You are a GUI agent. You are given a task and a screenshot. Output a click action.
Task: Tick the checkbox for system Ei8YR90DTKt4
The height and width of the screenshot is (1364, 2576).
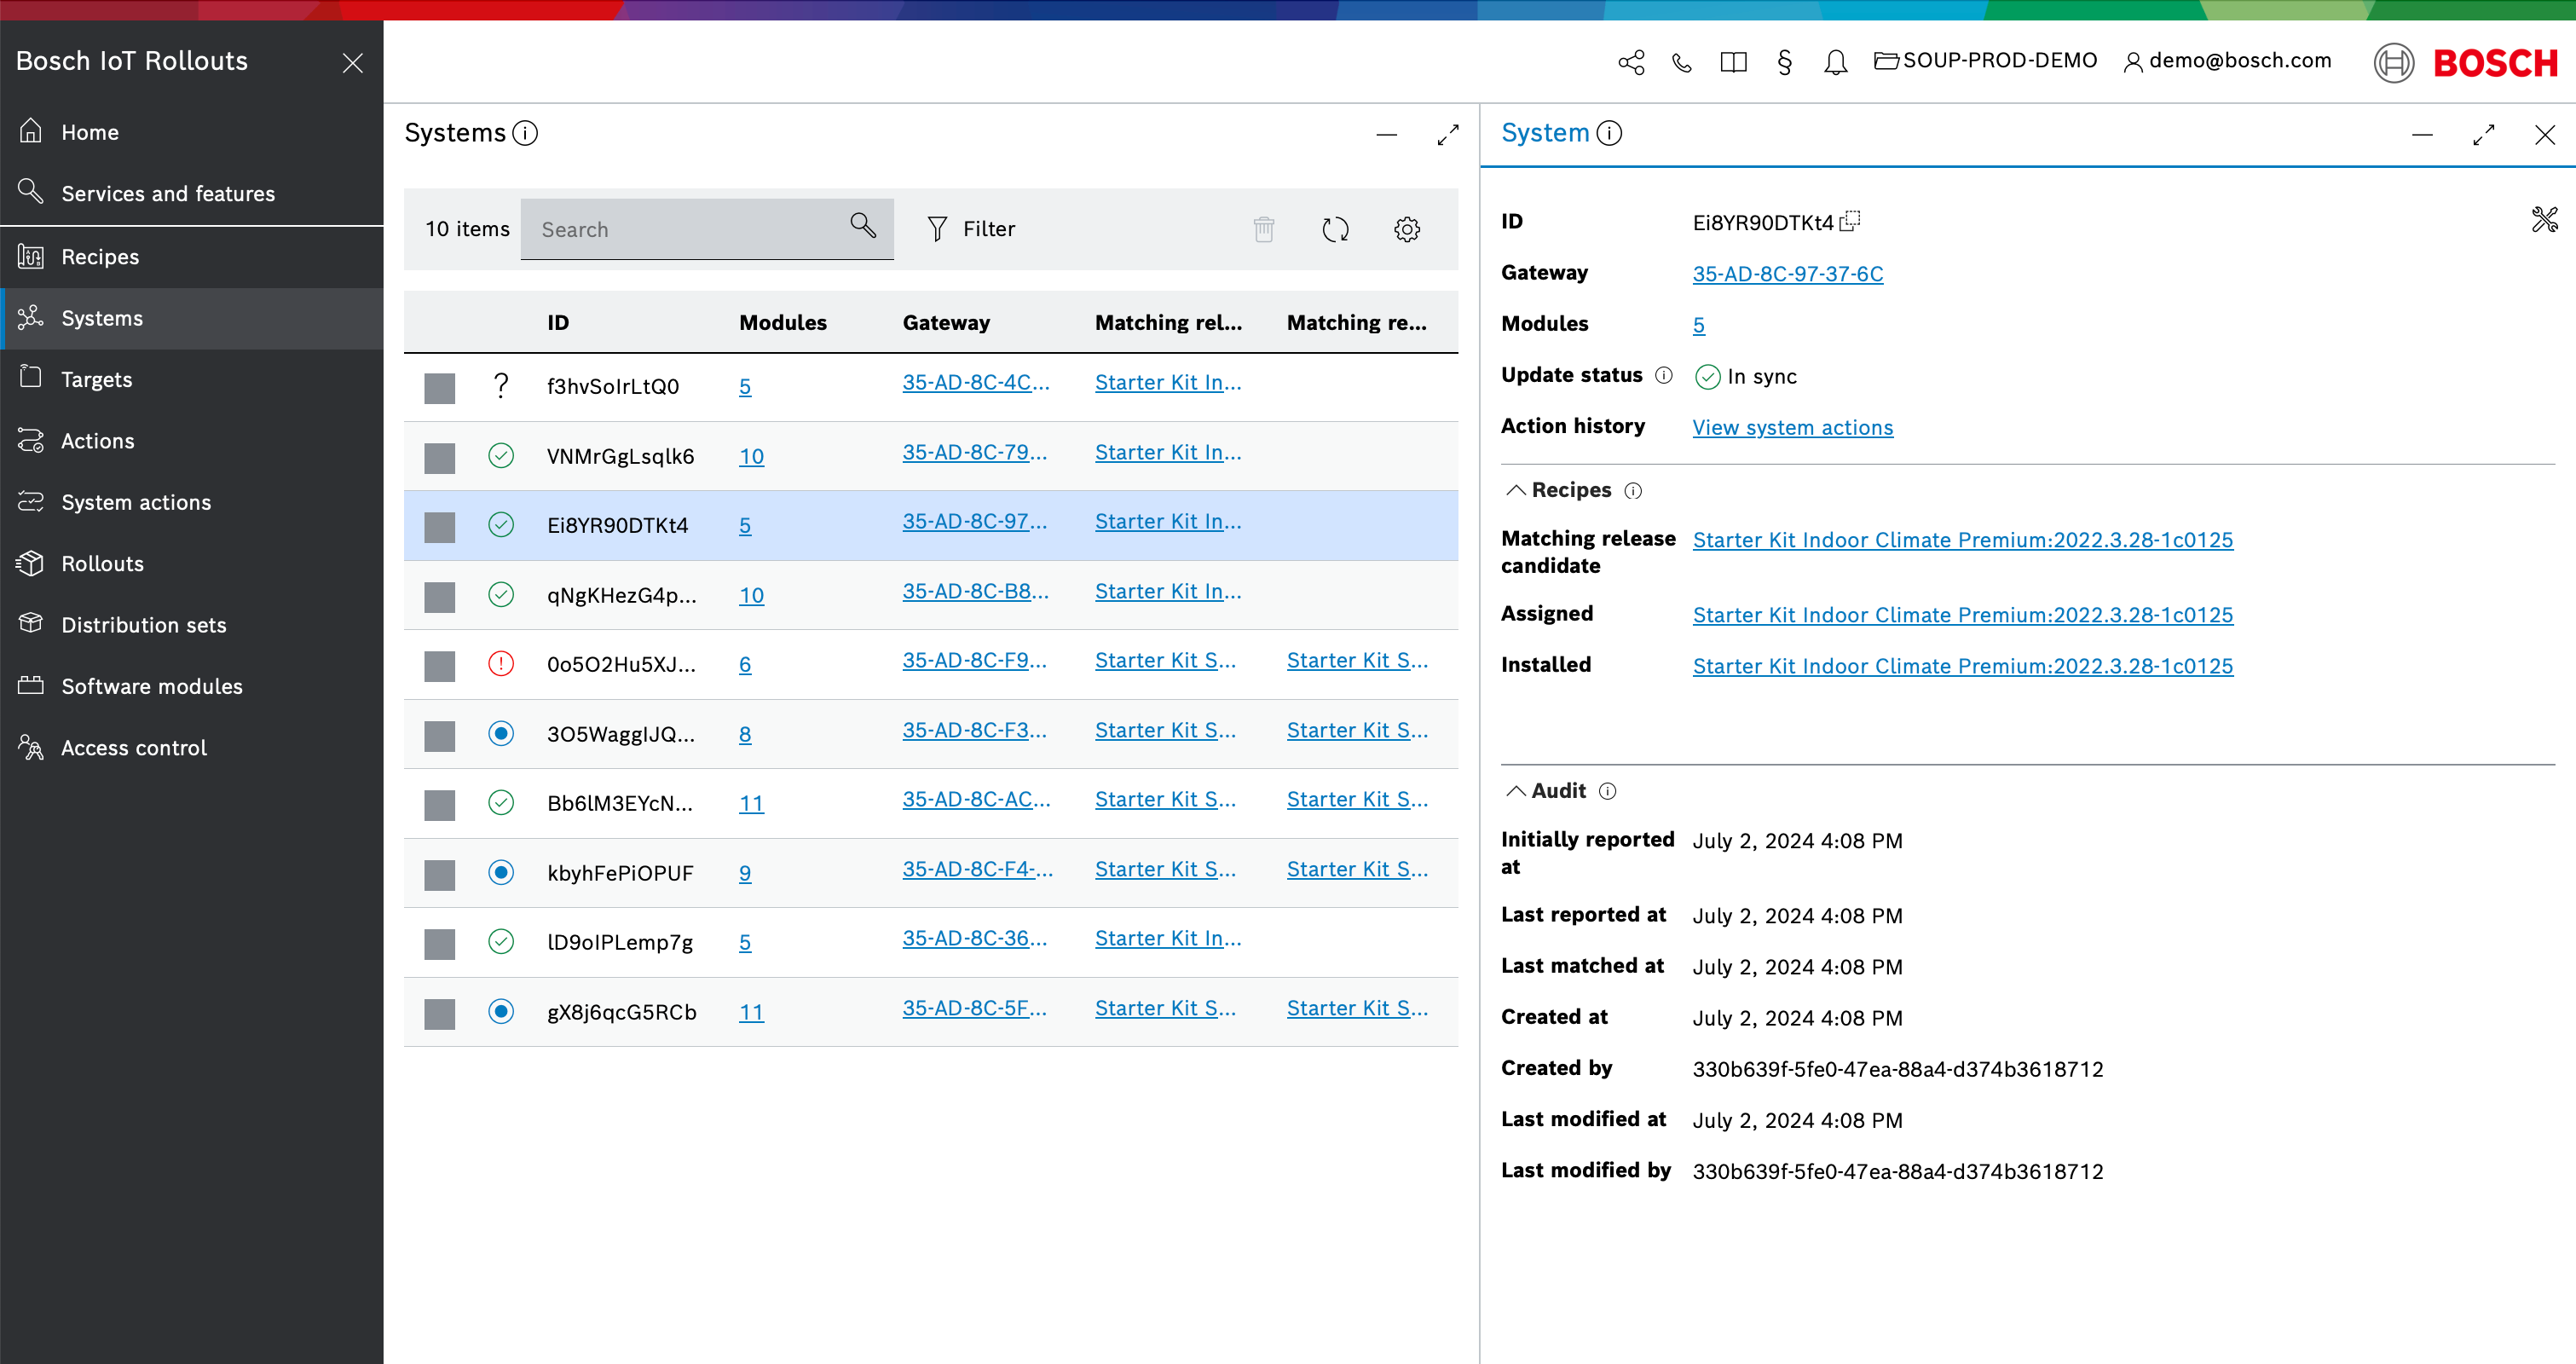pyautogui.click(x=439, y=527)
